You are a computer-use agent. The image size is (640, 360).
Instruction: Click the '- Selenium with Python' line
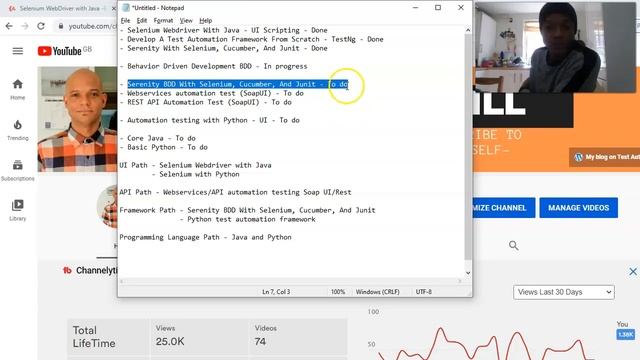pyautogui.click(x=196, y=174)
